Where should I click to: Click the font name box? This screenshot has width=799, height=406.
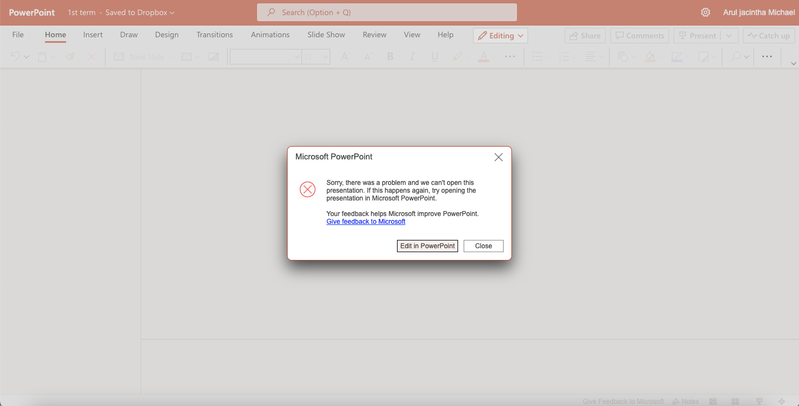(x=265, y=57)
